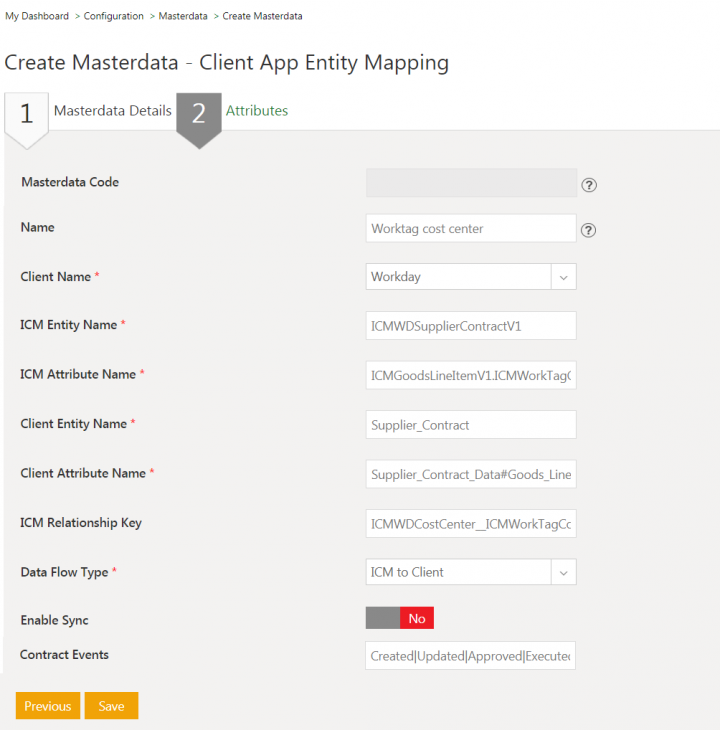Click the Name input field

[x=471, y=229]
